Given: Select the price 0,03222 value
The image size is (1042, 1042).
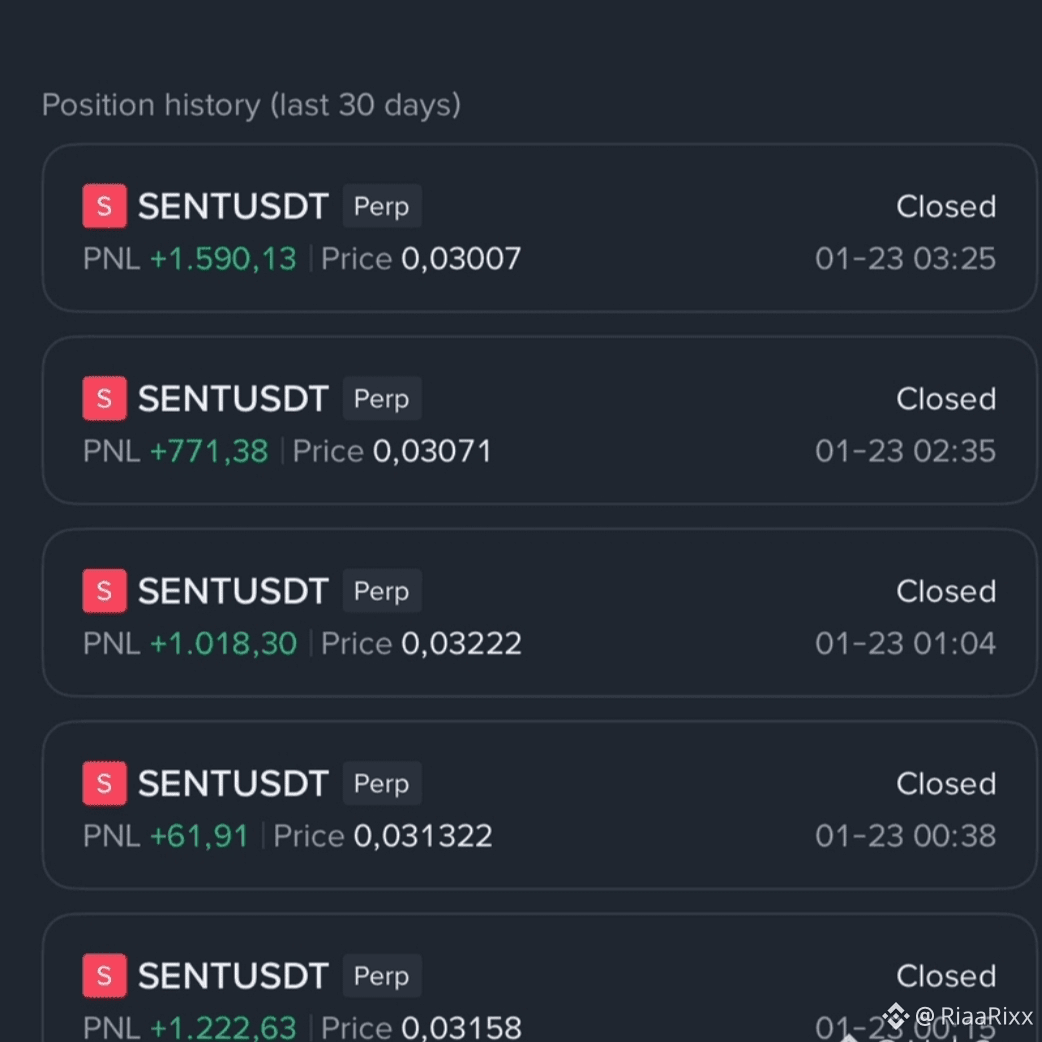Looking at the screenshot, I should (x=461, y=643).
